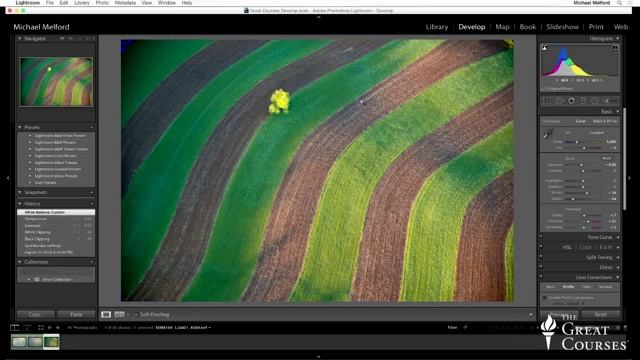Toggle highlight clipping indicator in histogram
This screenshot has width=640, height=360.
pyautogui.click(x=615, y=48)
